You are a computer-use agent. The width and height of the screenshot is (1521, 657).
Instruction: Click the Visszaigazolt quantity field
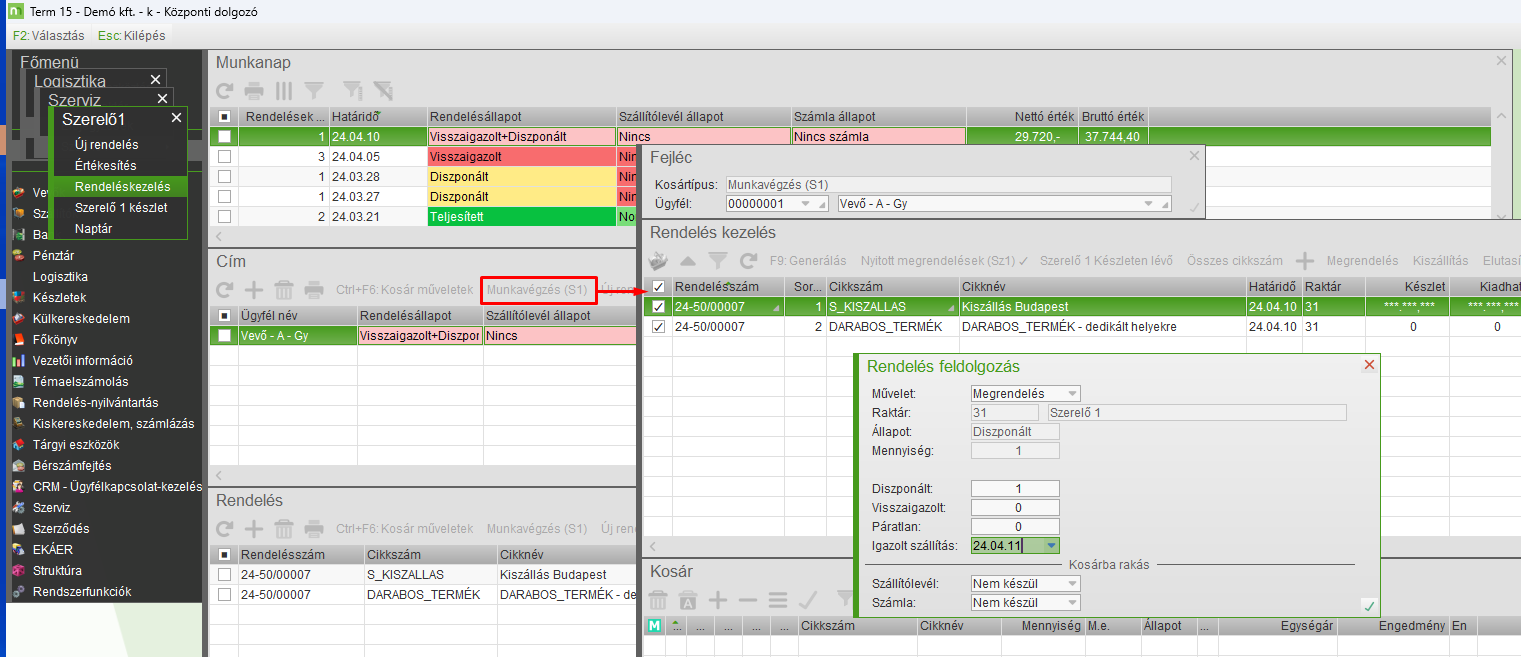coord(1015,508)
